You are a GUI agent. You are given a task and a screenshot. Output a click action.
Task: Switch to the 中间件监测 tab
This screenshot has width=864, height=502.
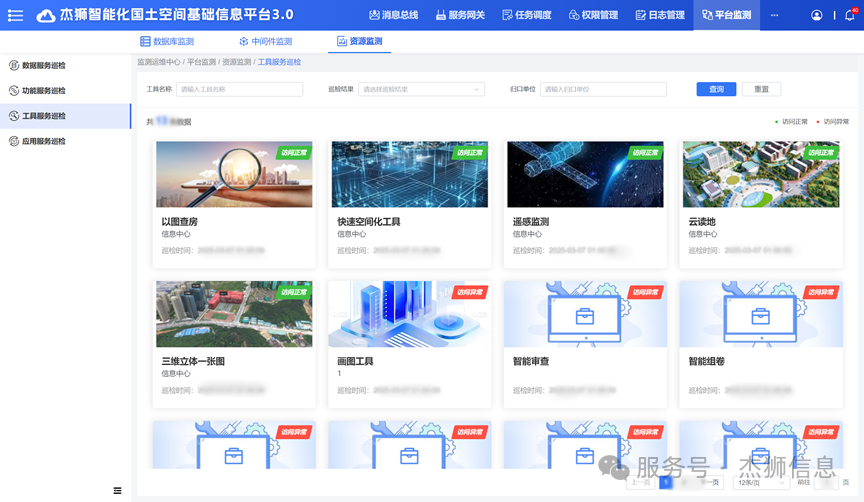(x=266, y=41)
